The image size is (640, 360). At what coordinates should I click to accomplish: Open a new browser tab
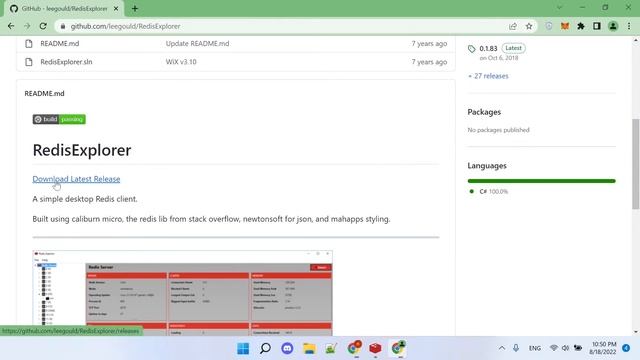pyautogui.click(x=135, y=9)
